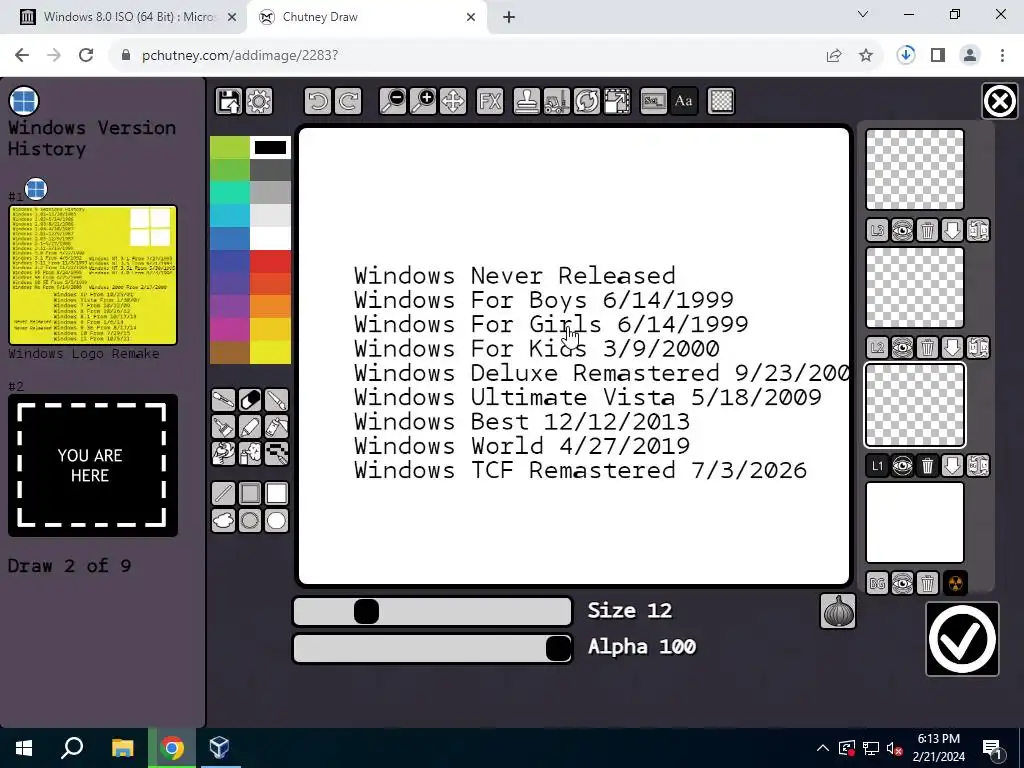Zoom out with the minus magnifier
This screenshot has width=1024, height=768.
click(x=393, y=101)
